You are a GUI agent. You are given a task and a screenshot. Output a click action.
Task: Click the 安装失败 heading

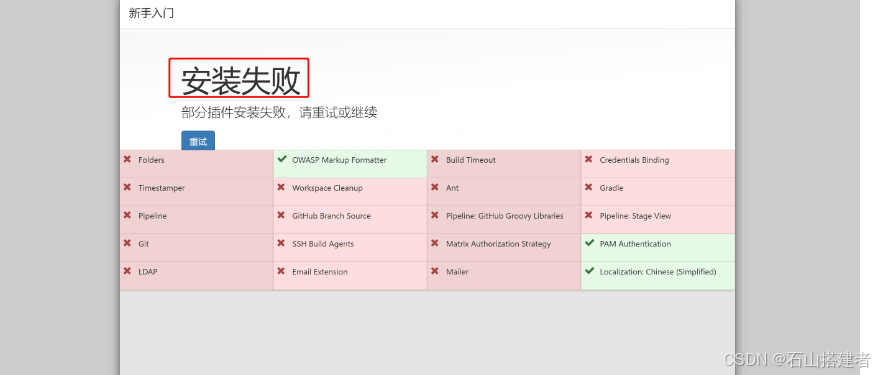[241, 81]
